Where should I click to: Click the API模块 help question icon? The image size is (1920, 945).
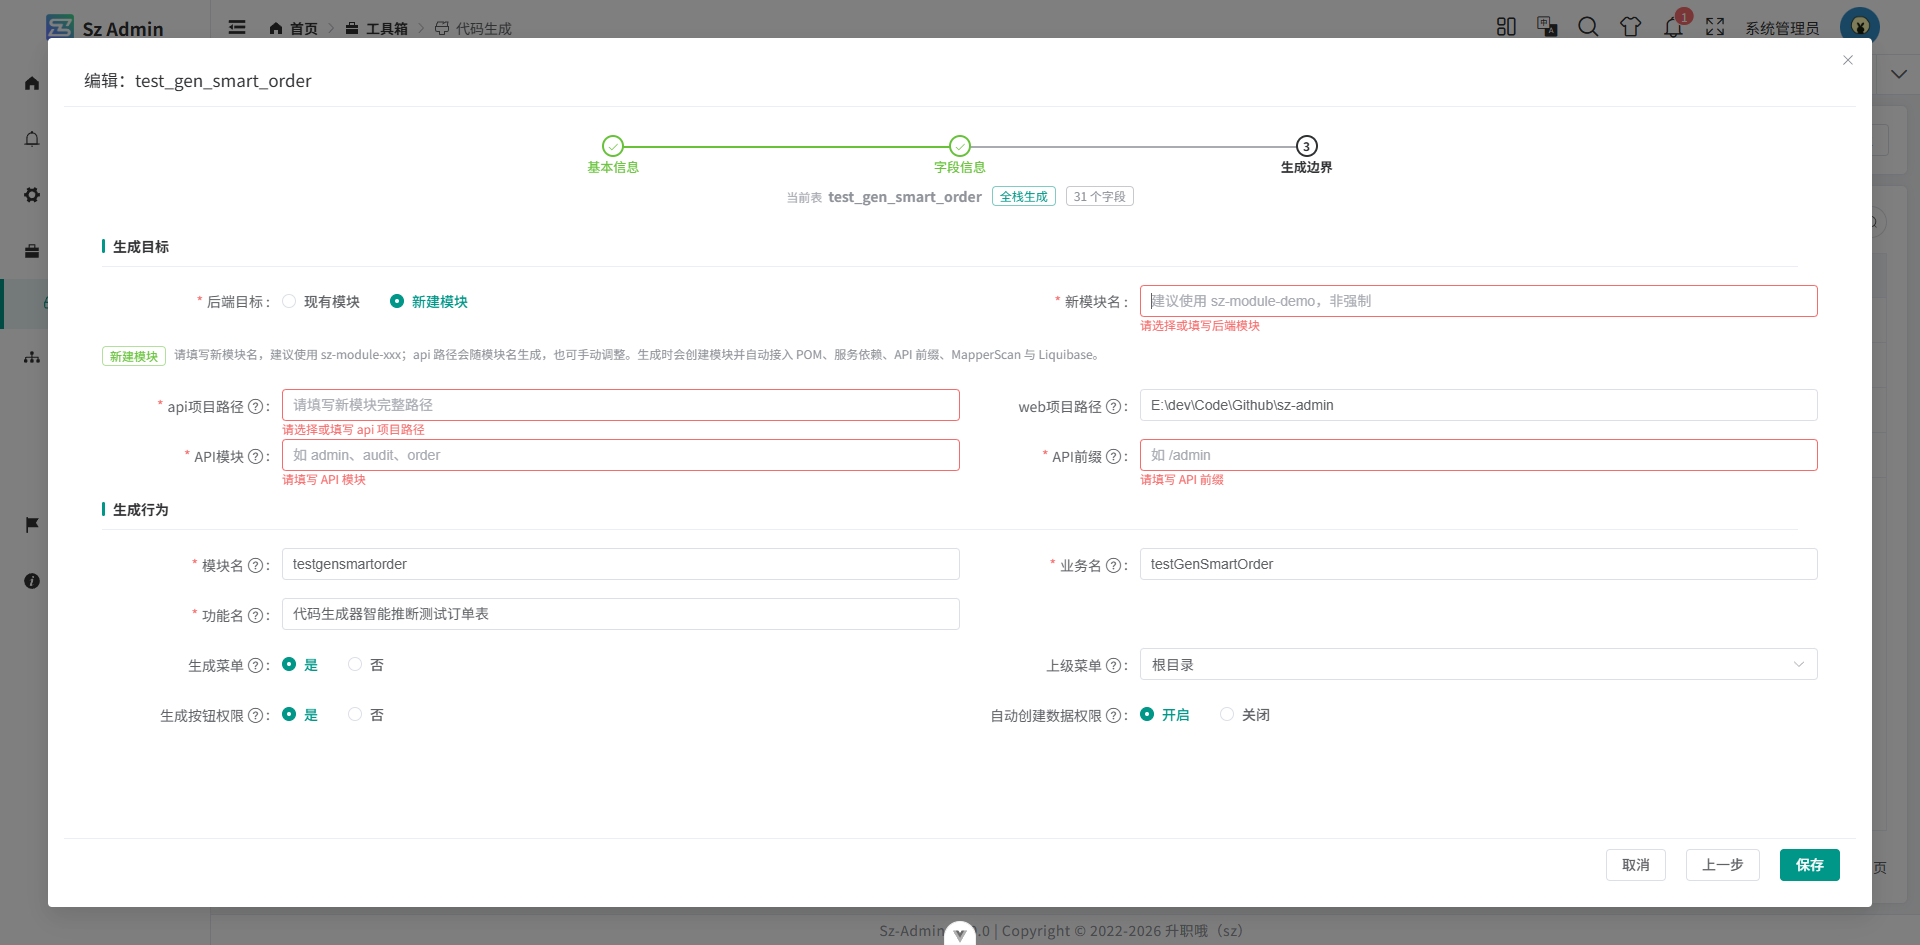tap(255, 456)
